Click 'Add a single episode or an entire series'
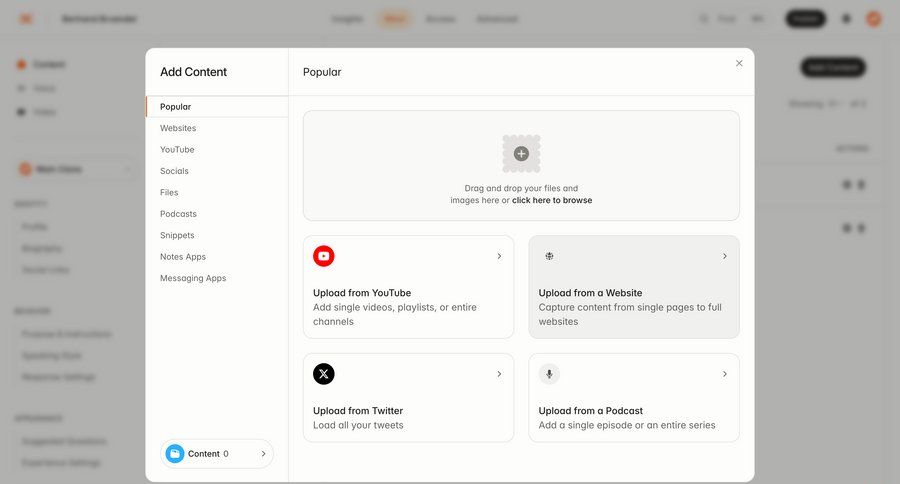The image size is (900, 484). pyautogui.click(x=627, y=425)
